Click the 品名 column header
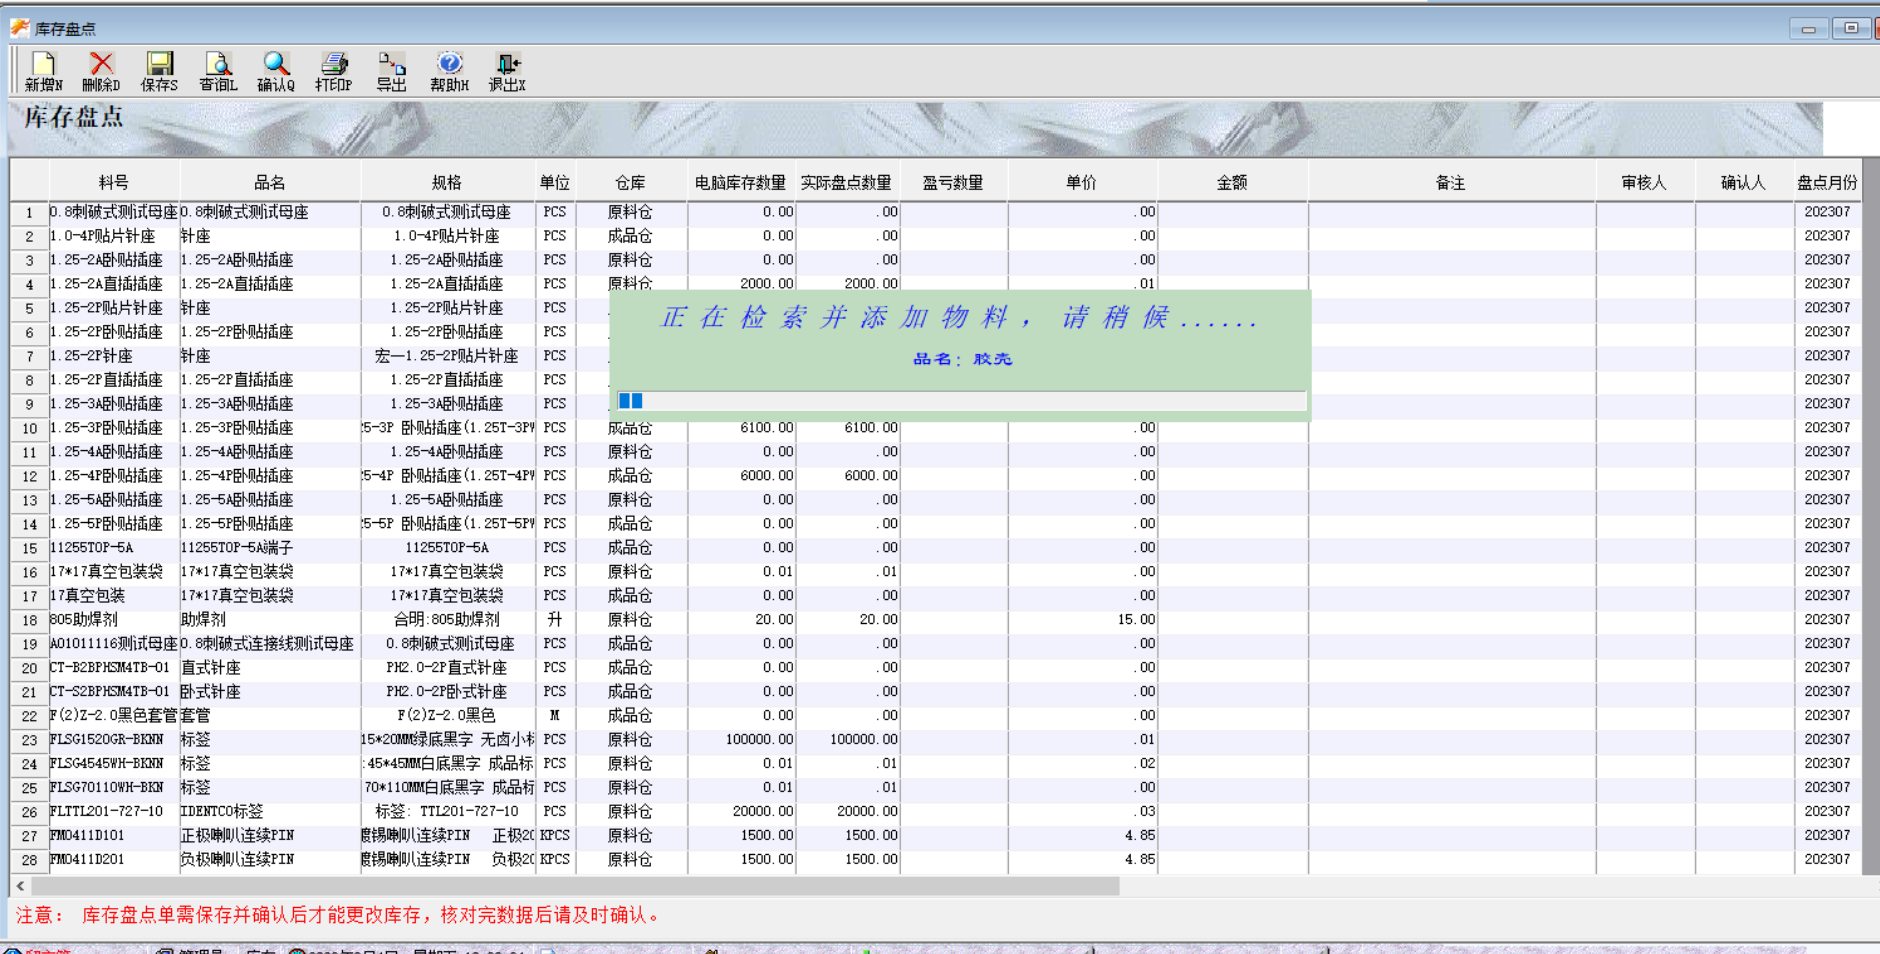The height and width of the screenshot is (954, 1880). (270, 183)
